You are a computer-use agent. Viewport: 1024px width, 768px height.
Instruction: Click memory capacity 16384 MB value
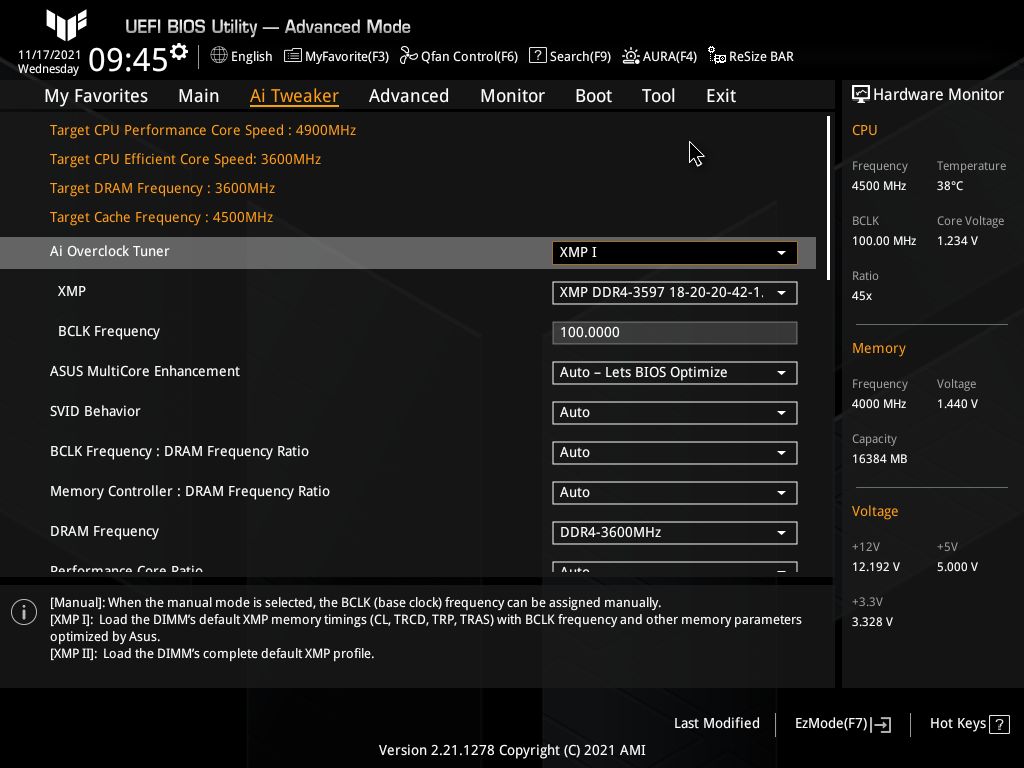pos(879,459)
